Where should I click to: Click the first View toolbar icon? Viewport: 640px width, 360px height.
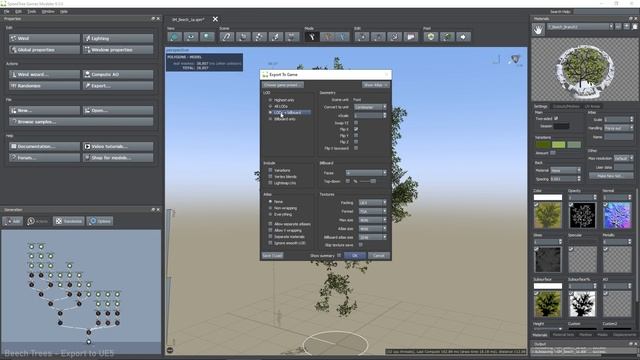tap(174, 37)
